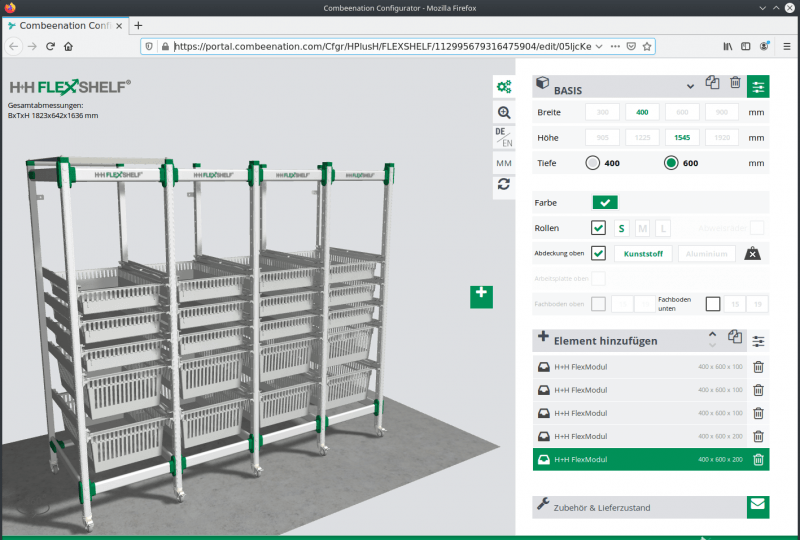Open the sliders icon in Element hinzufügen header
800x540 pixels.
click(x=758, y=341)
